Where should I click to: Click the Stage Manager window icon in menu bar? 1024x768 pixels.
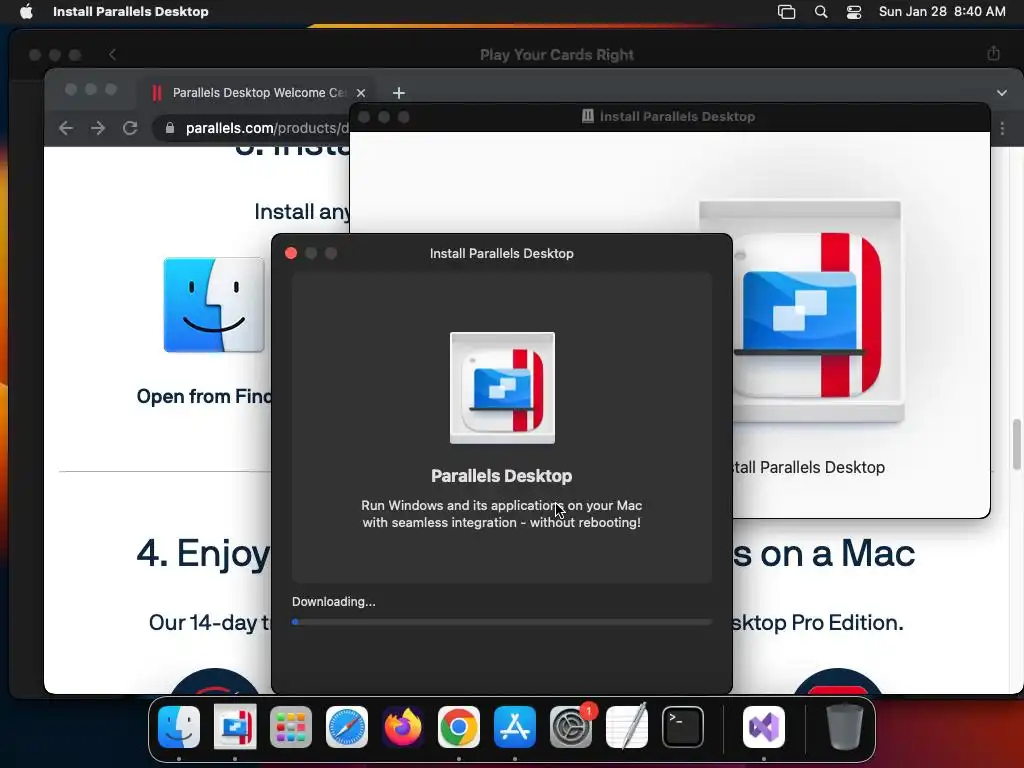pos(786,12)
